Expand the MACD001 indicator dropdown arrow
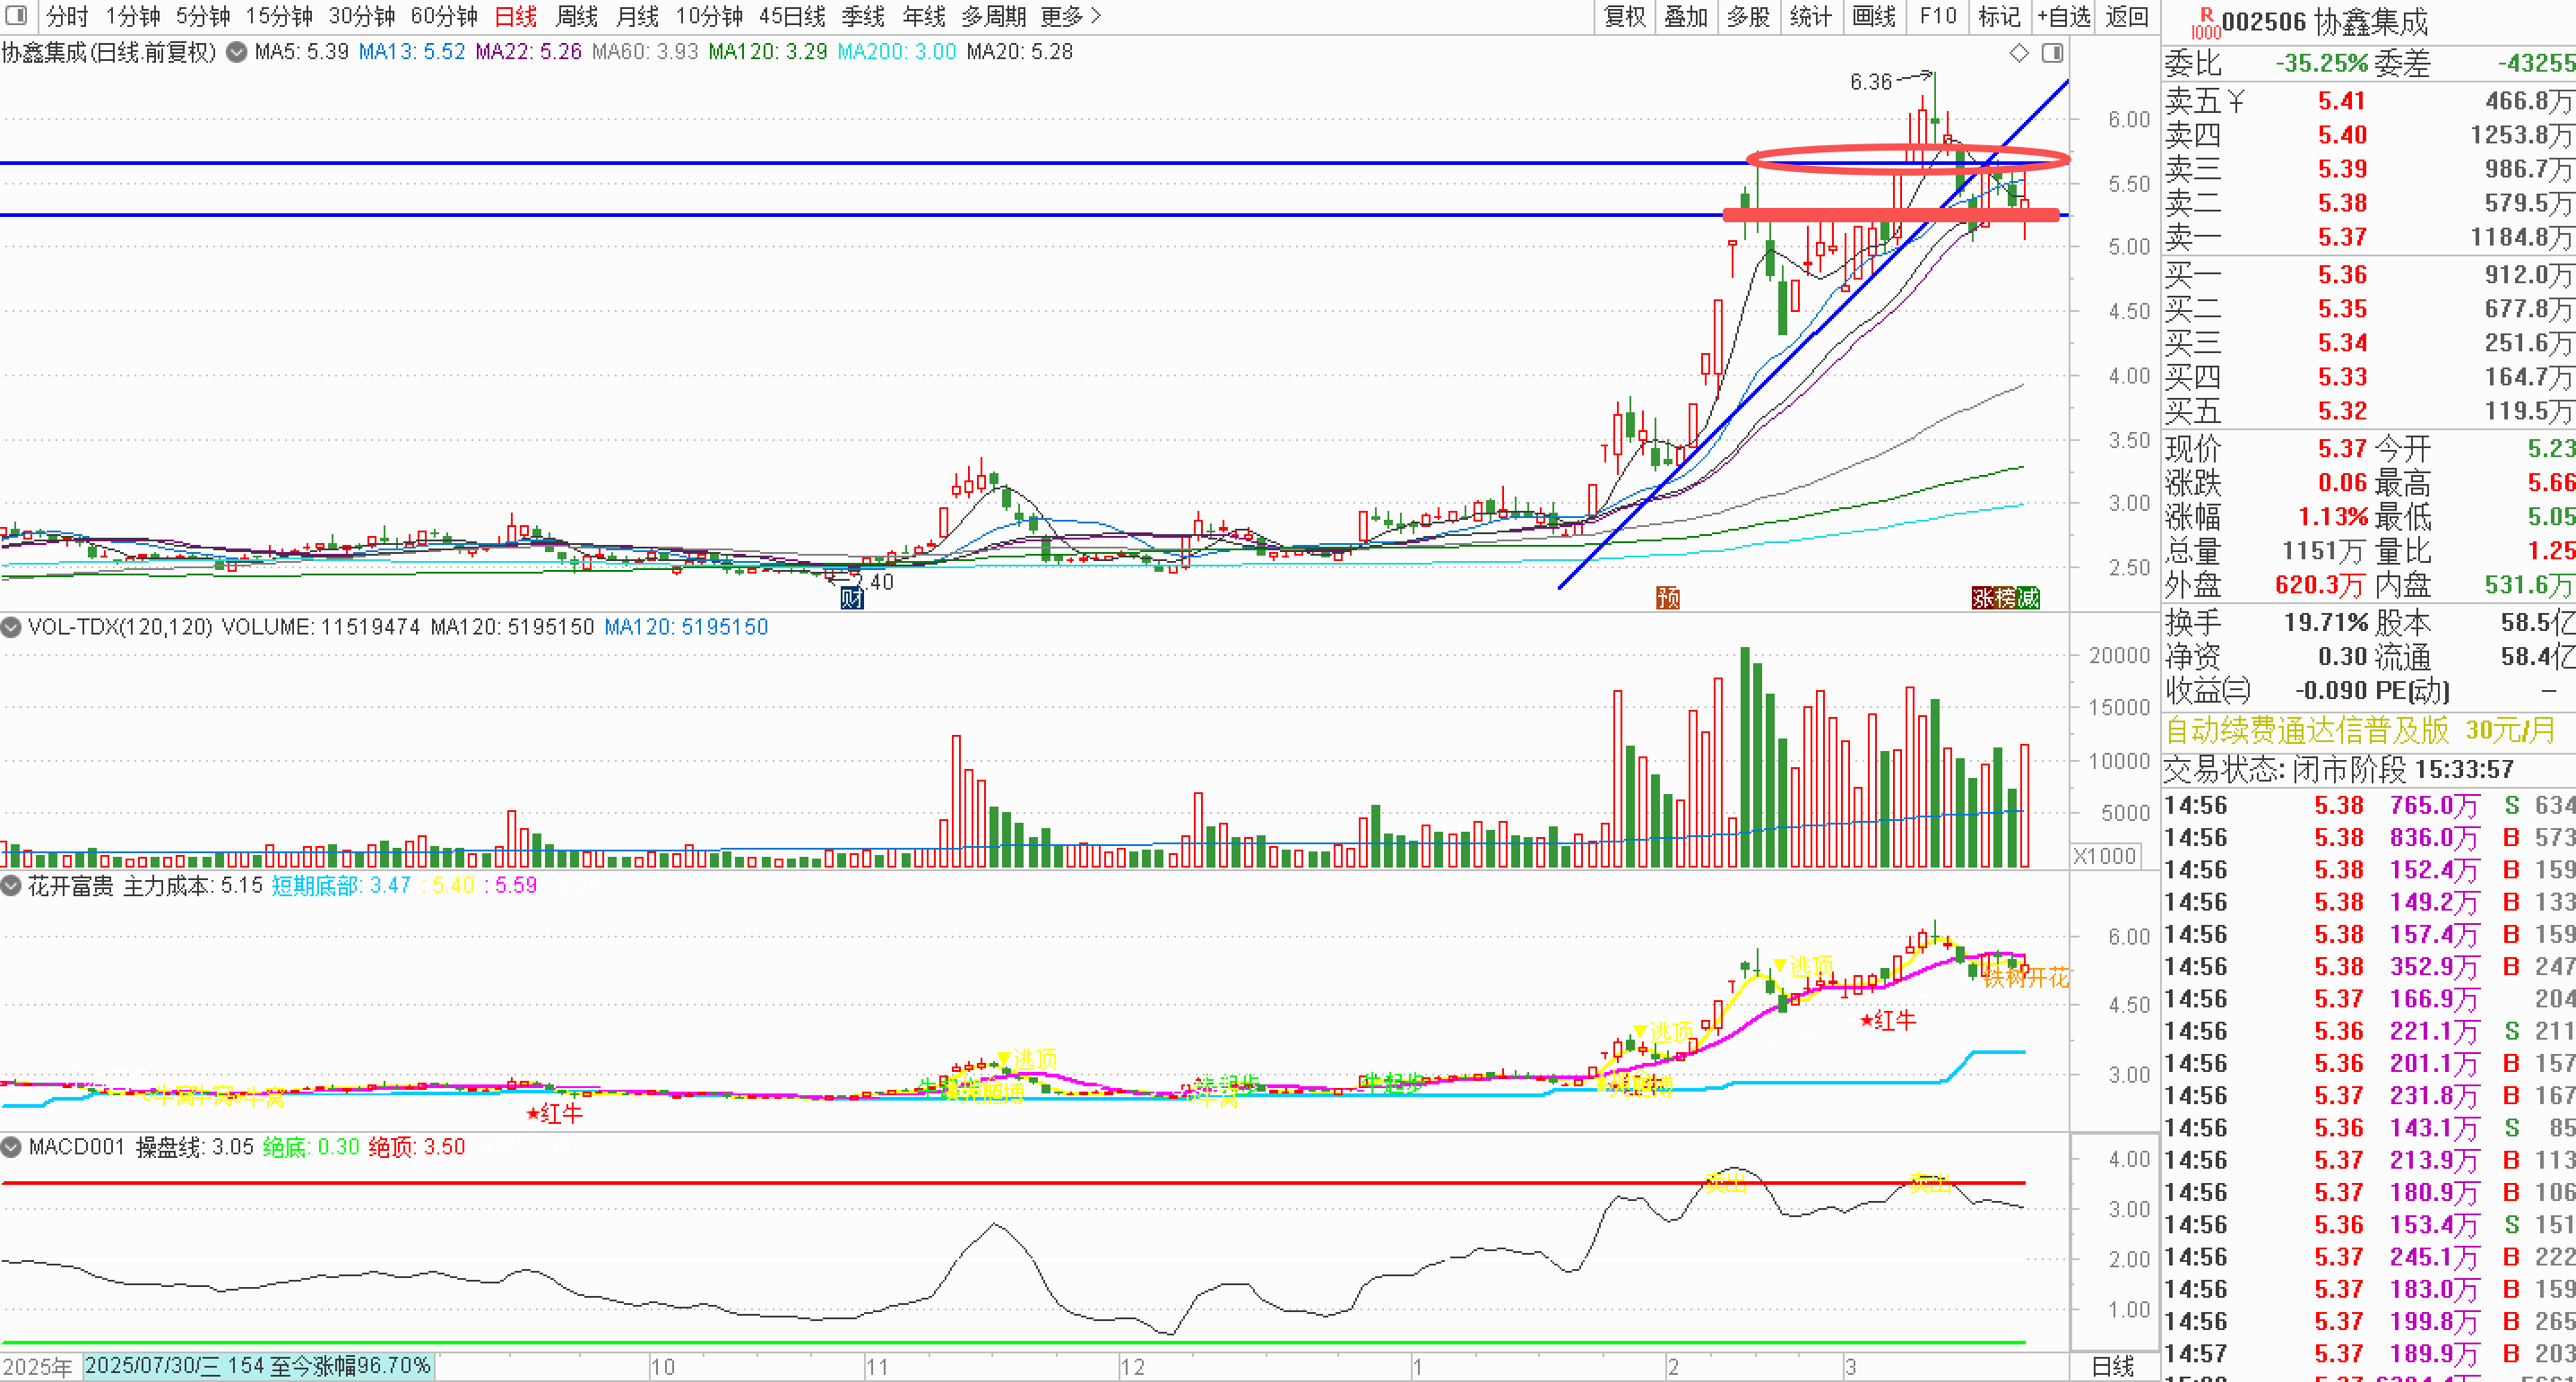This screenshot has height=1382, width=2576. pos(11,1147)
